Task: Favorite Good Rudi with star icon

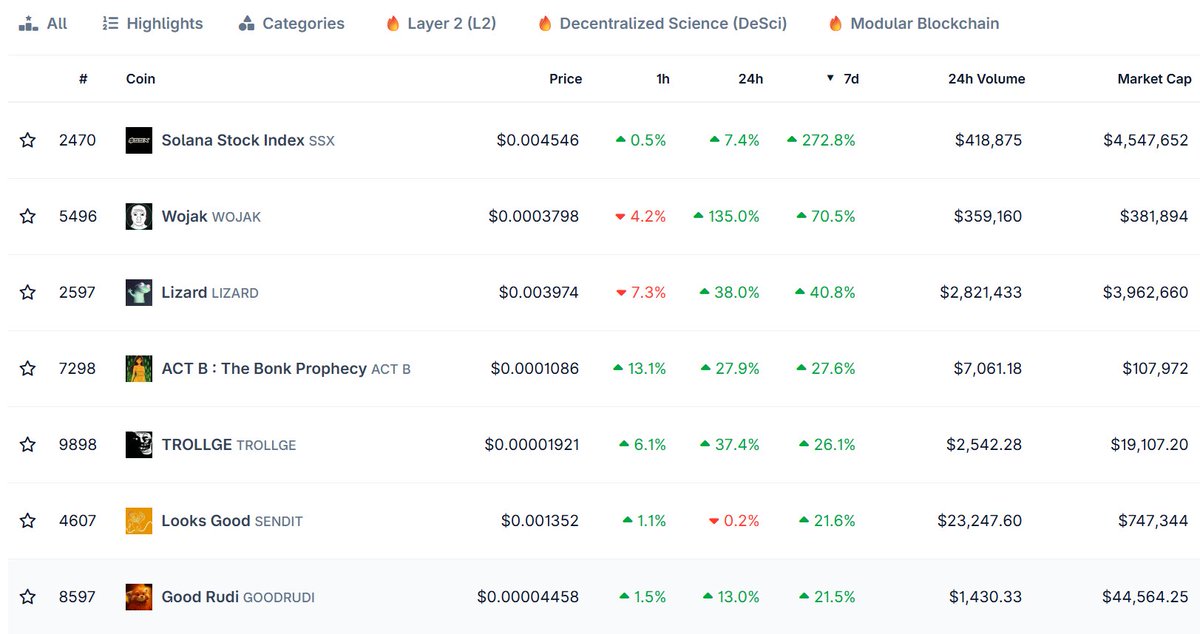Action: pyautogui.click(x=28, y=596)
